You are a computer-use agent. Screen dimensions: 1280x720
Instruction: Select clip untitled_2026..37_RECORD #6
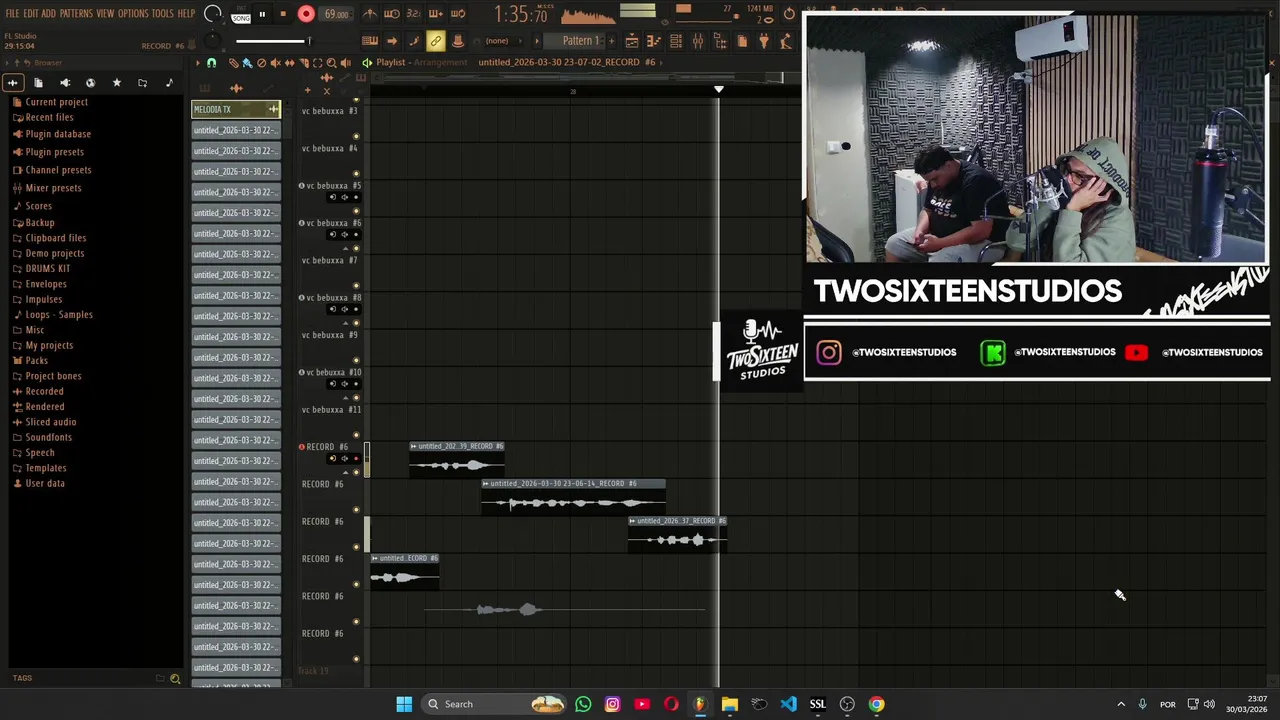(677, 535)
